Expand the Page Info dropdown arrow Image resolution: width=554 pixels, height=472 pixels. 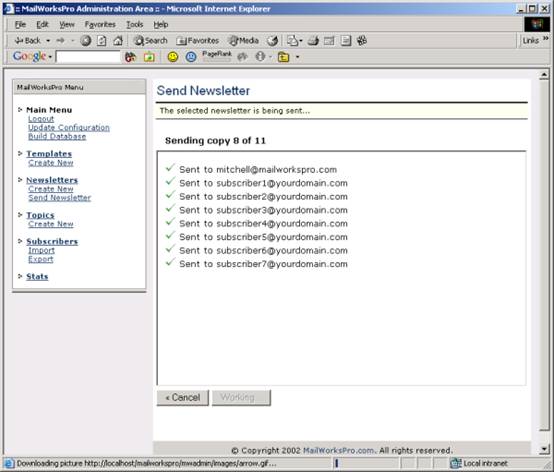(270, 57)
